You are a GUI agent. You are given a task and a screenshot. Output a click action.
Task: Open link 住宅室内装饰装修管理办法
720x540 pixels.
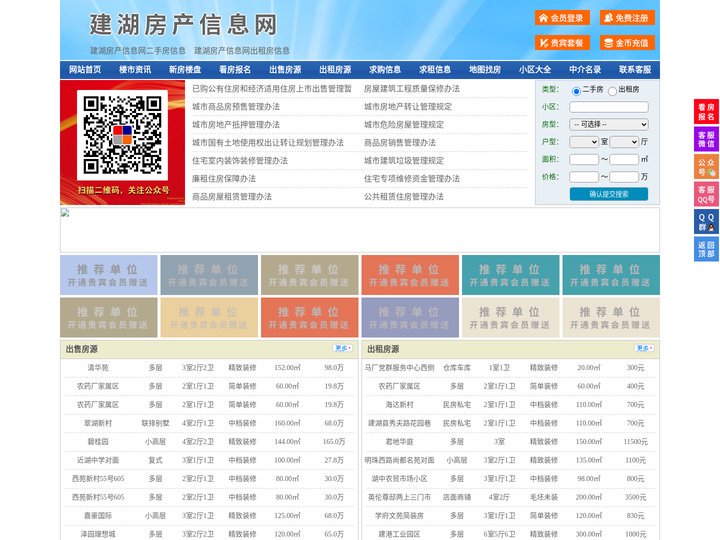click(x=240, y=161)
